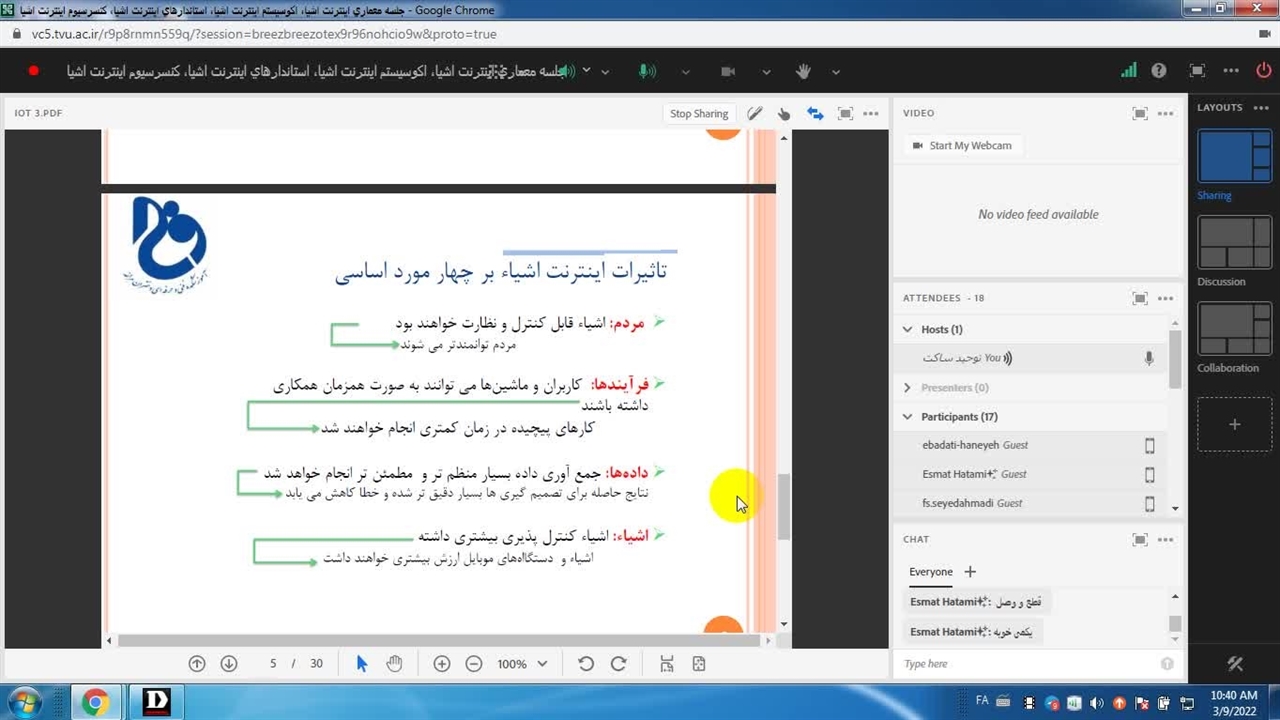Go to next page down arrow
The width and height of the screenshot is (1280, 720).
(x=229, y=664)
